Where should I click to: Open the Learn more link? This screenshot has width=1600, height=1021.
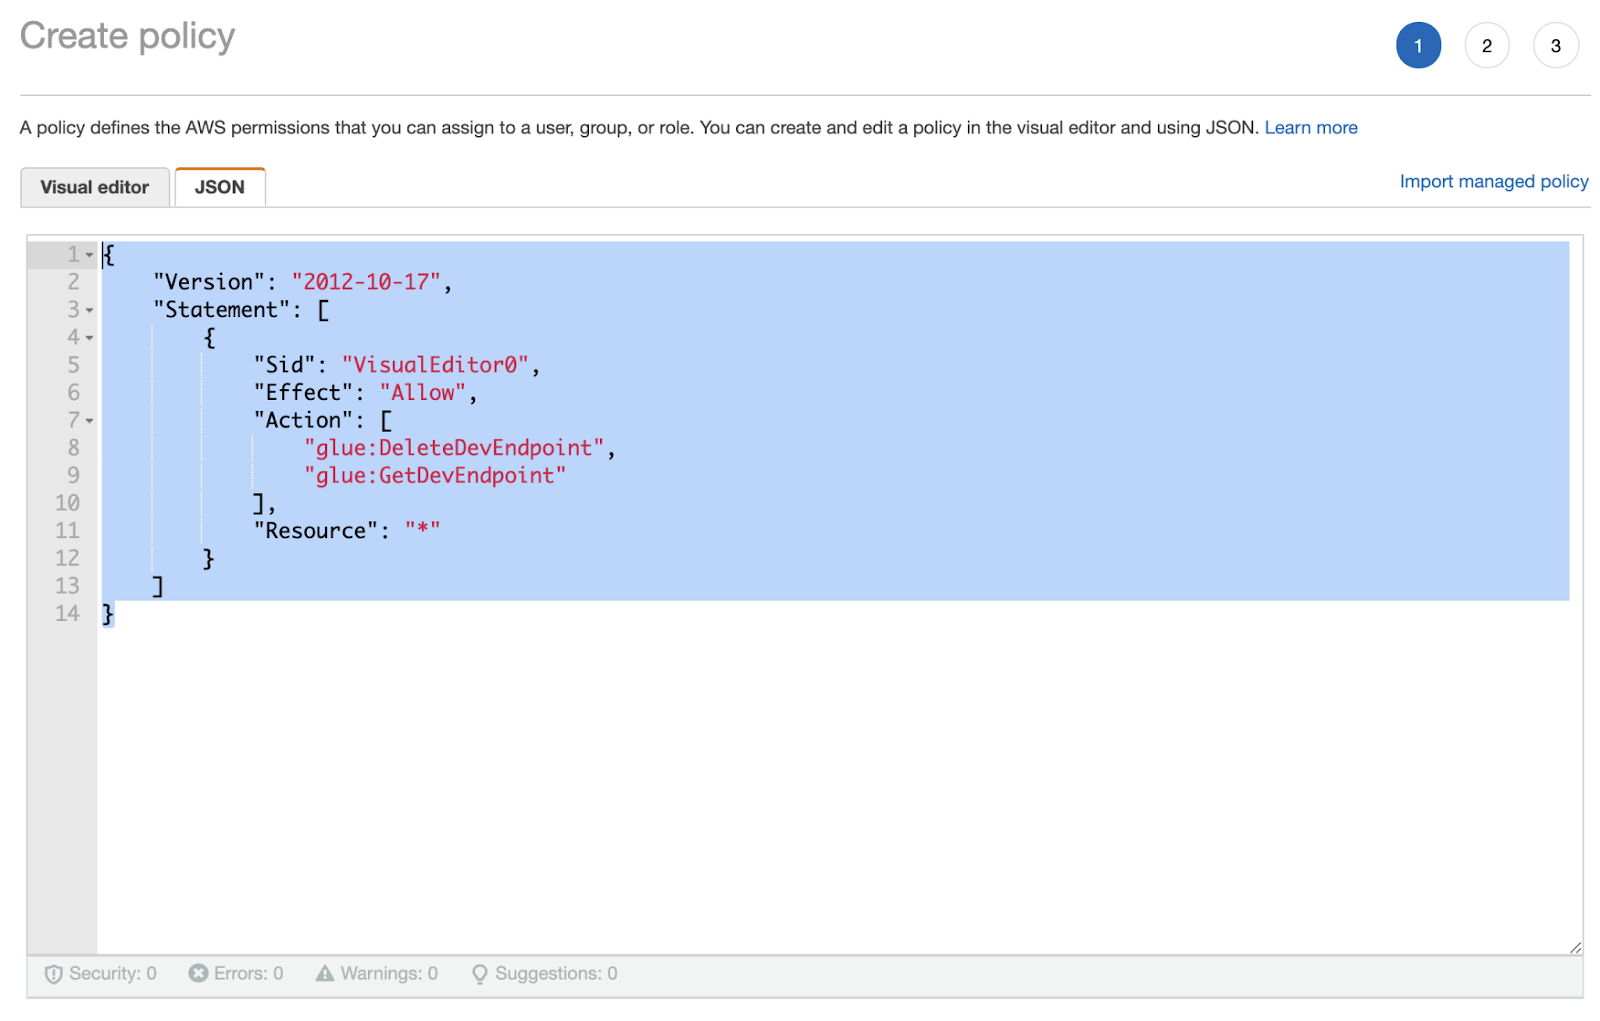click(1310, 128)
